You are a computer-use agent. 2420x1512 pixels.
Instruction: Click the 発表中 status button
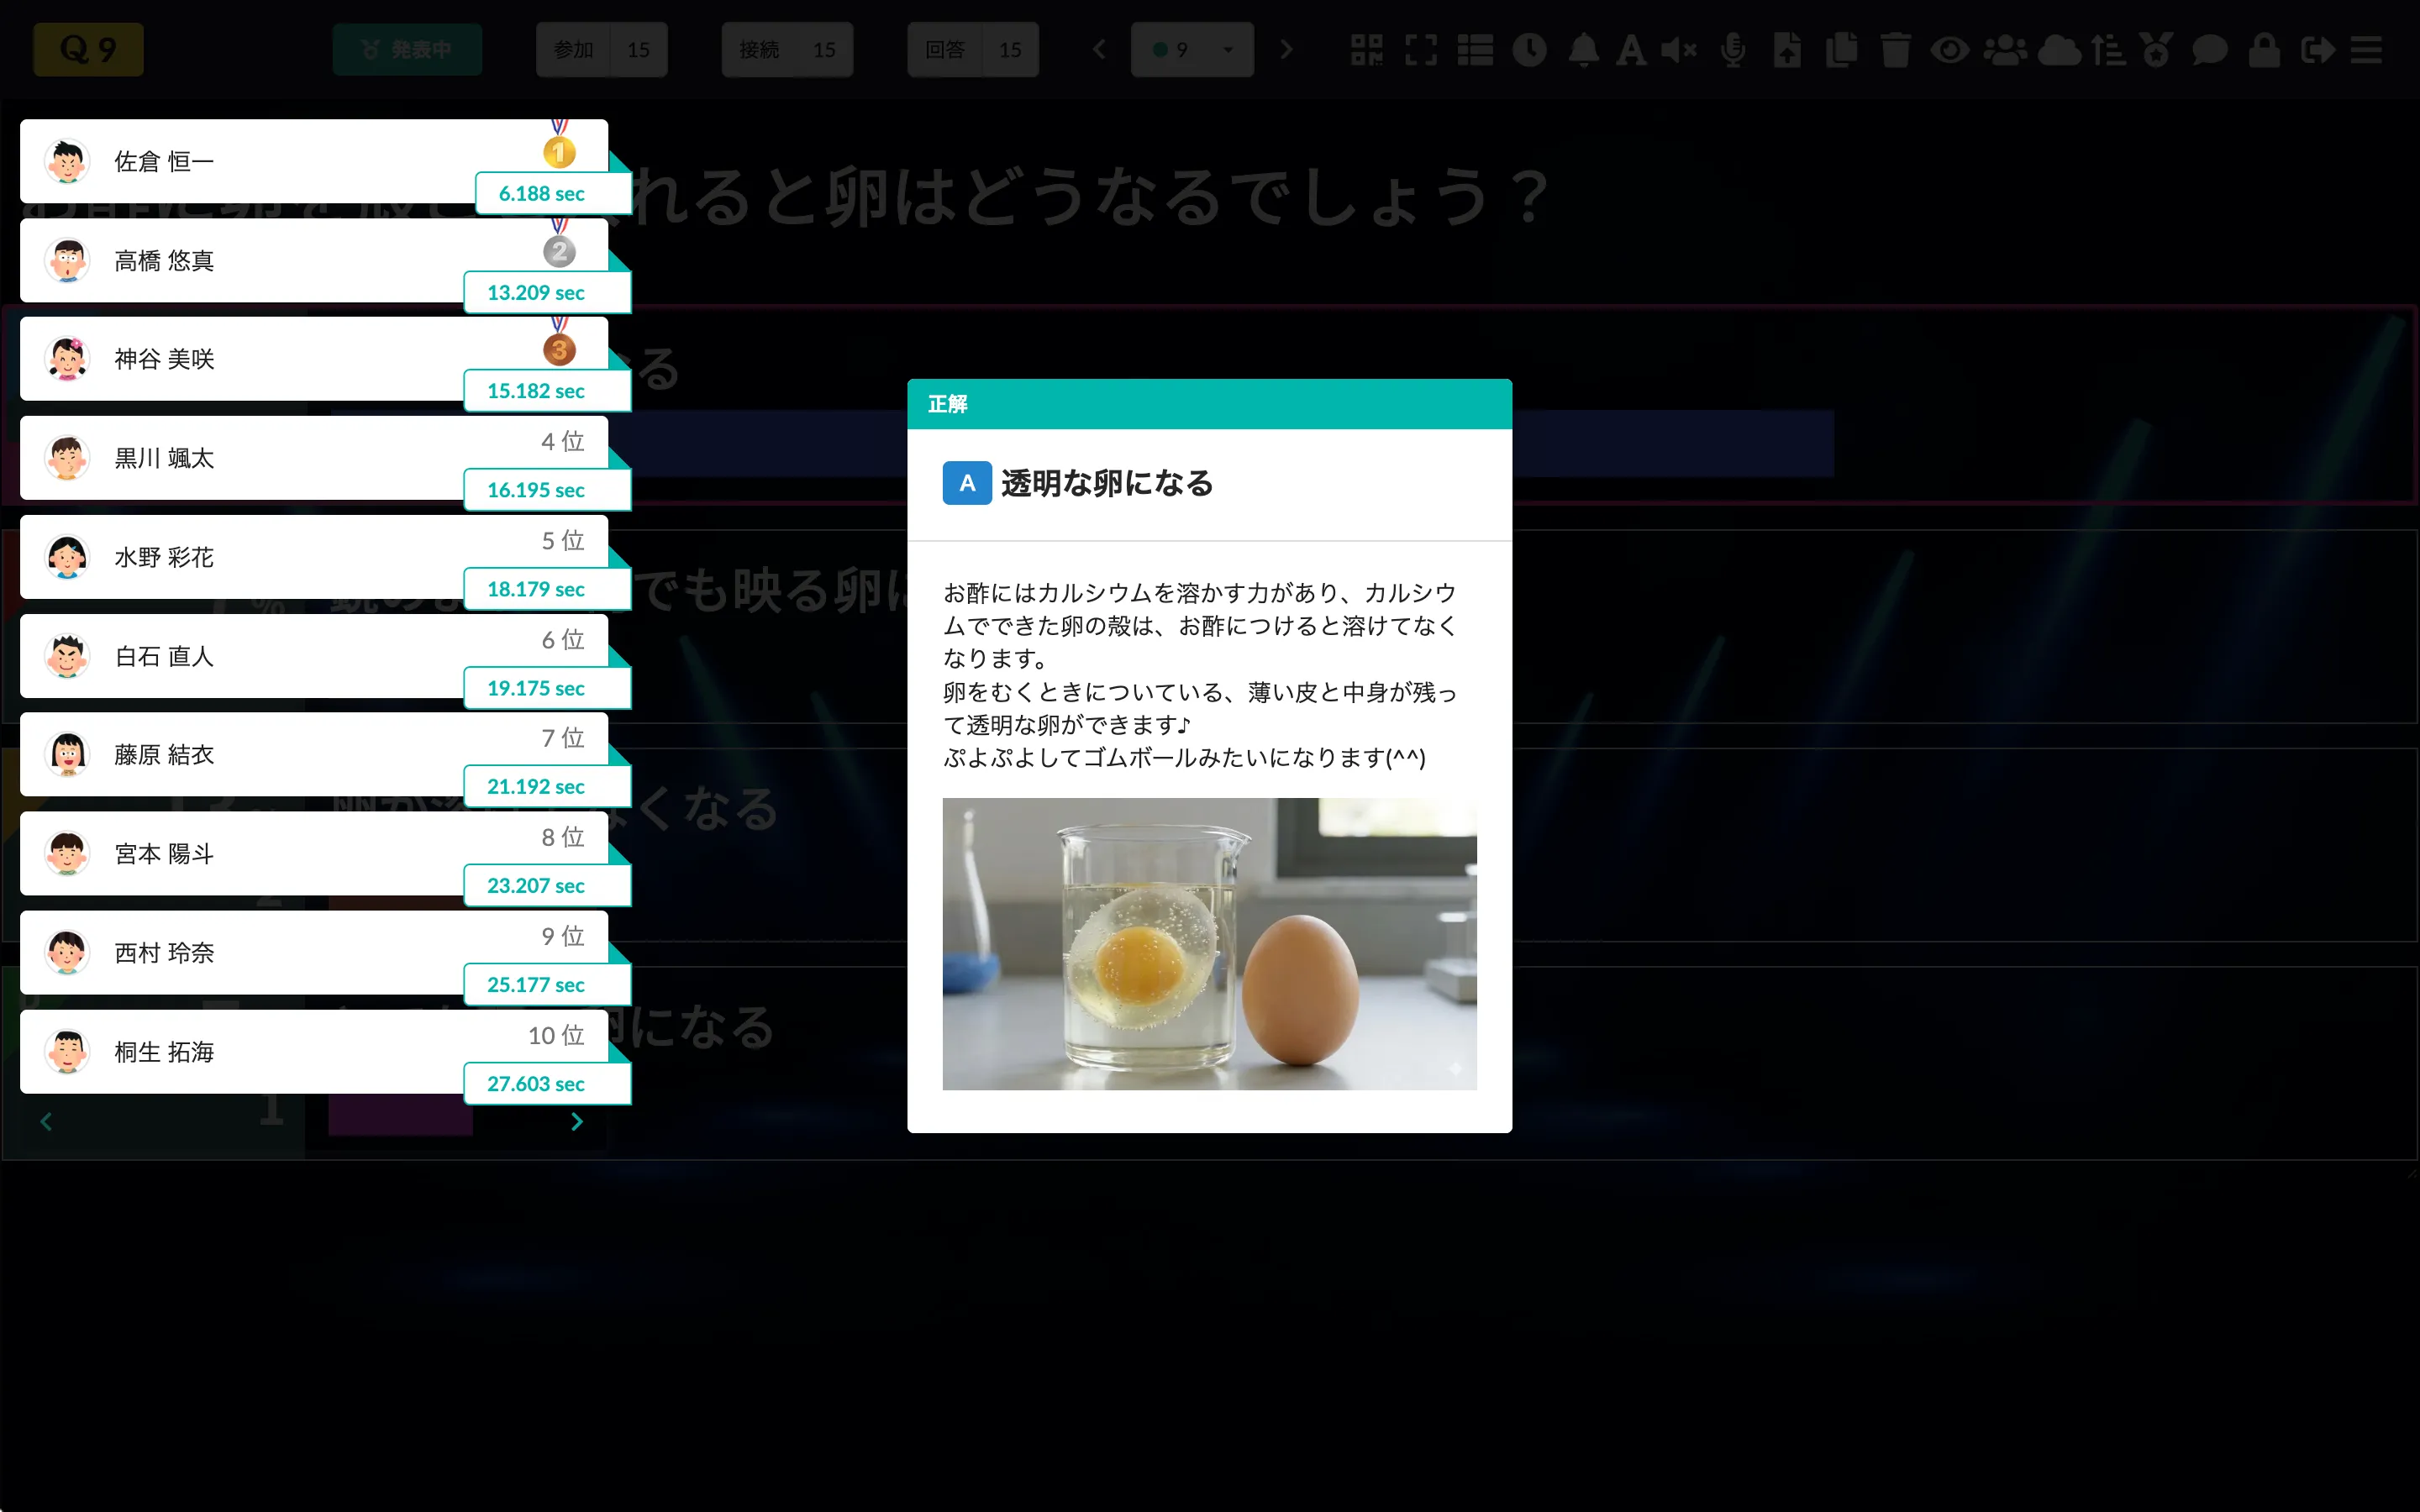click(x=407, y=48)
